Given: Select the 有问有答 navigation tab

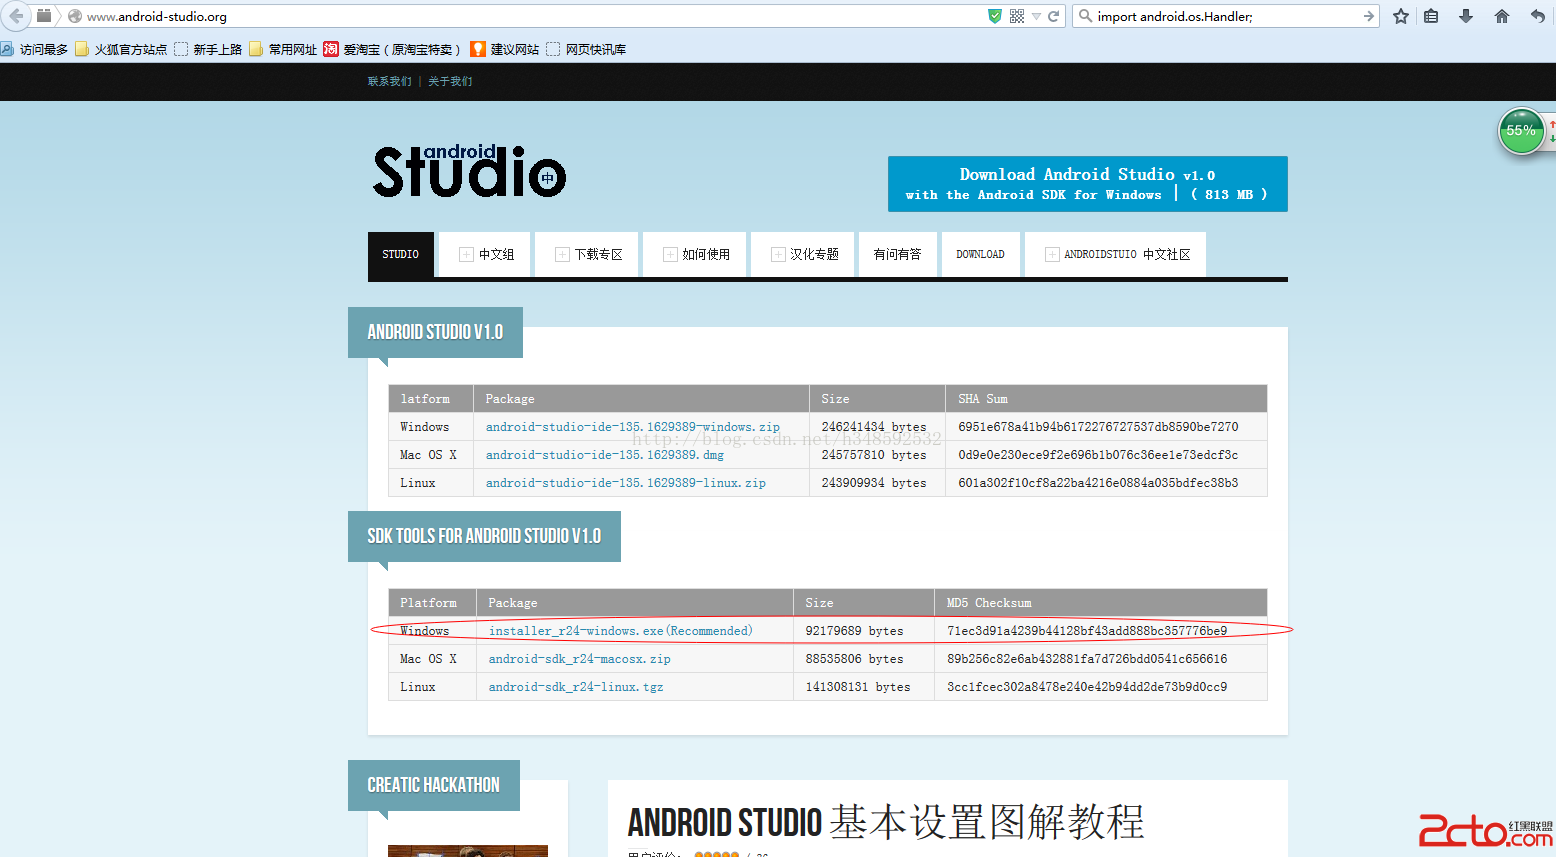Looking at the screenshot, I should (x=897, y=255).
